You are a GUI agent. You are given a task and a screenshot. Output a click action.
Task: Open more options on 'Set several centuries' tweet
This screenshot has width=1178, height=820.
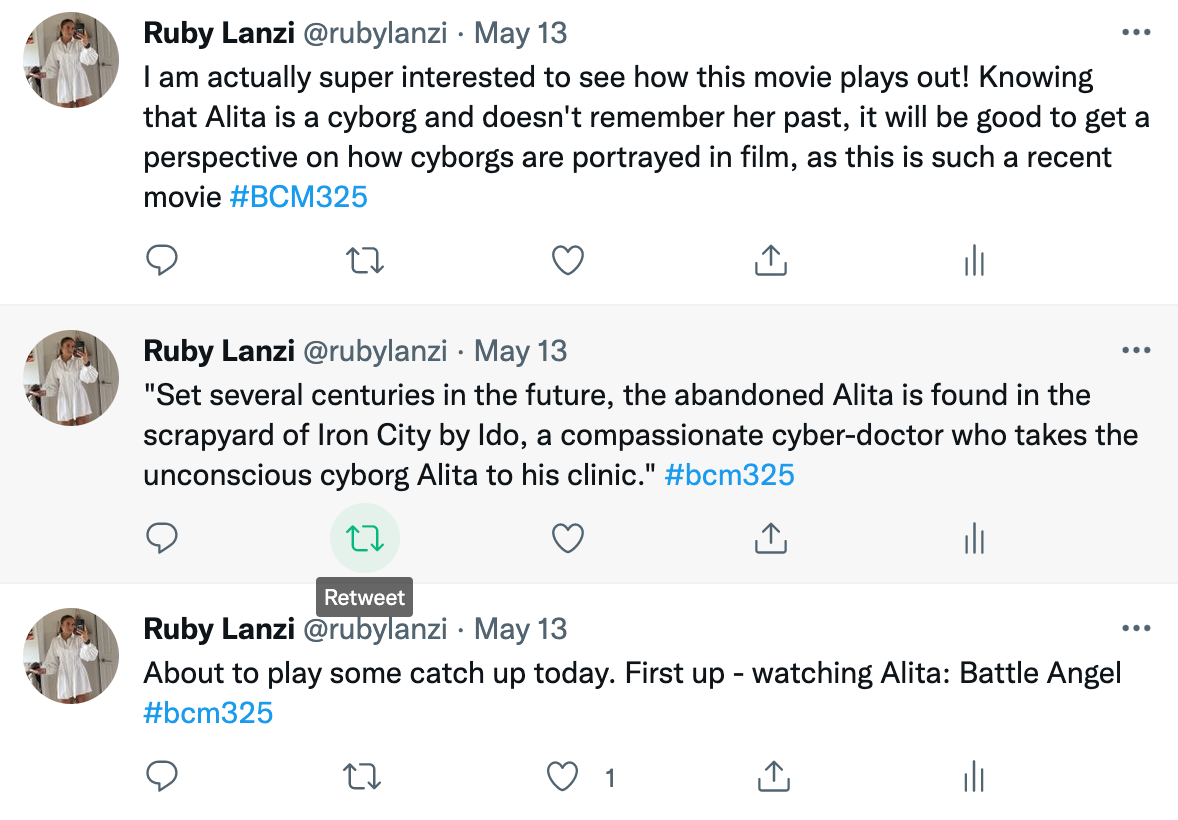(1136, 351)
